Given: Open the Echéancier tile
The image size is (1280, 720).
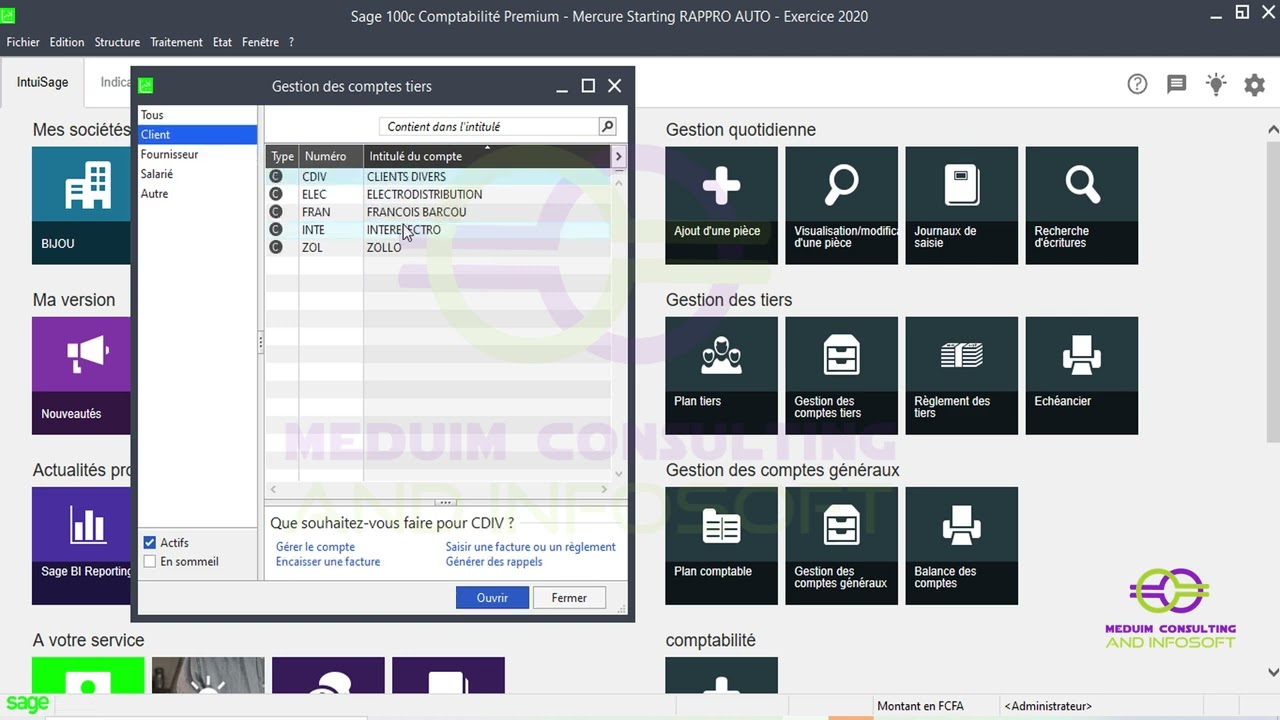Looking at the screenshot, I should [1081, 375].
